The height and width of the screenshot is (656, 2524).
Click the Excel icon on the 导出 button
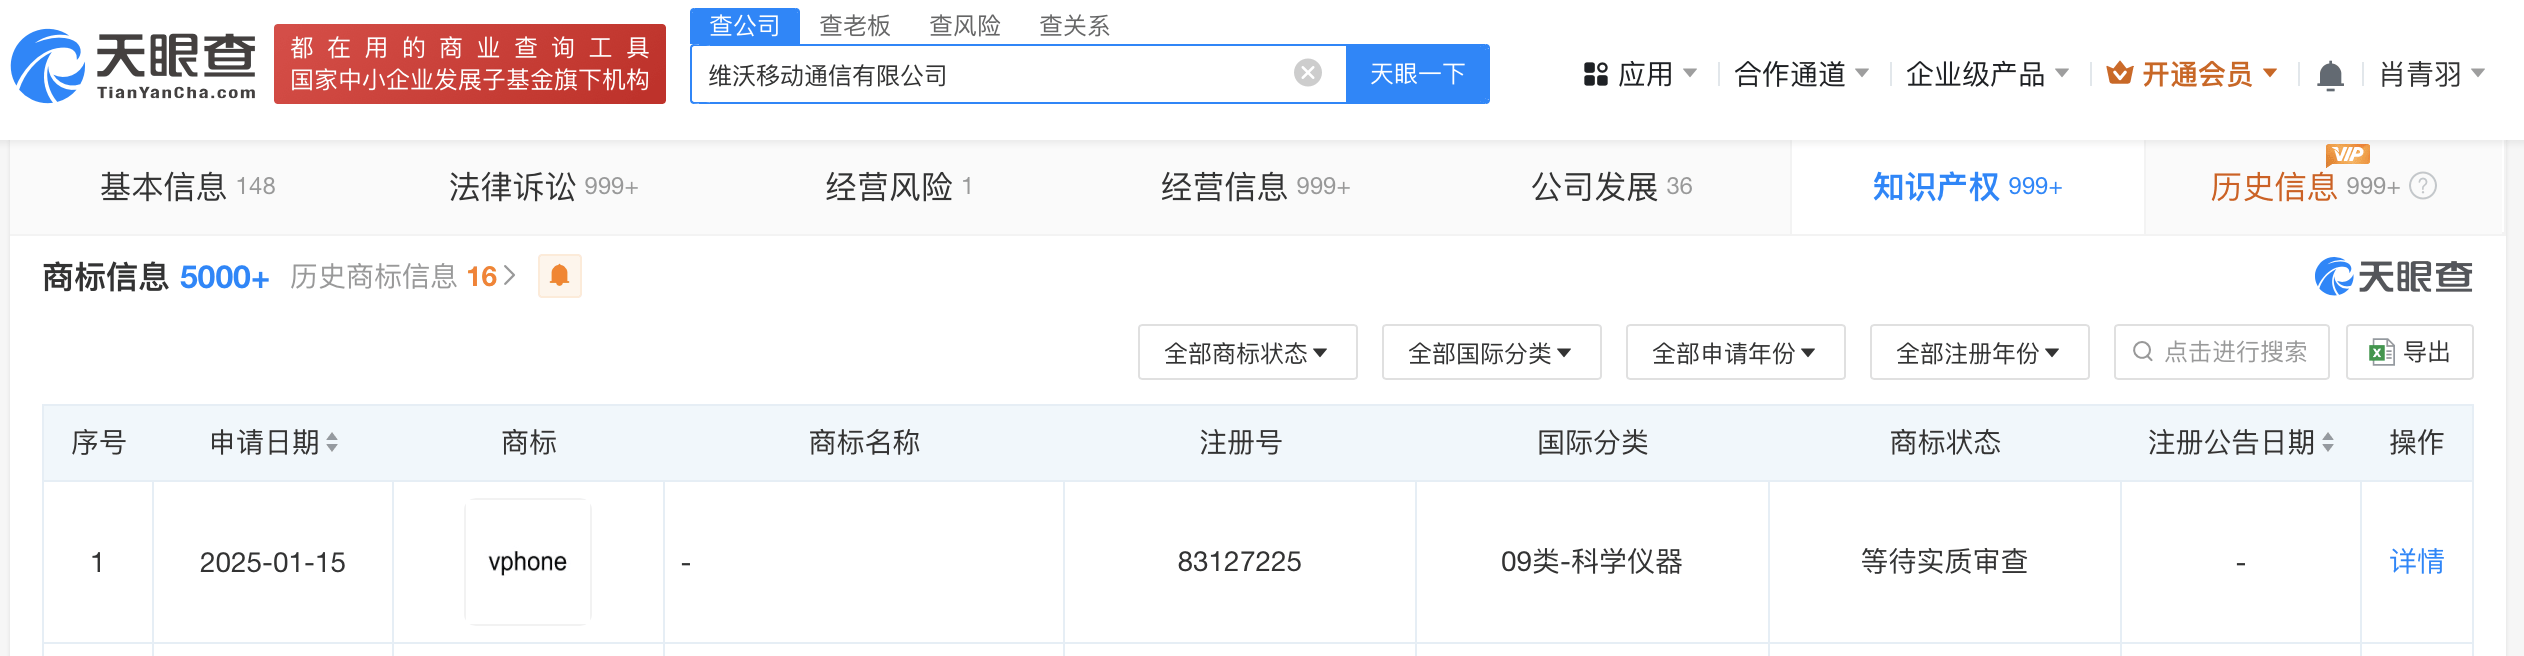tap(2381, 352)
